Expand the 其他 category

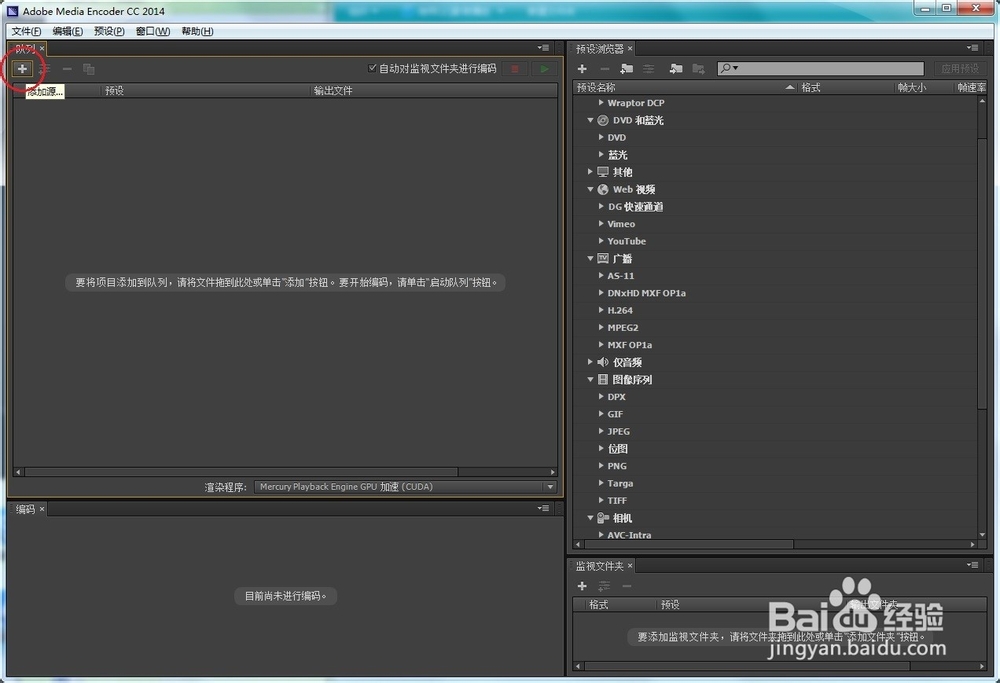[591, 172]
